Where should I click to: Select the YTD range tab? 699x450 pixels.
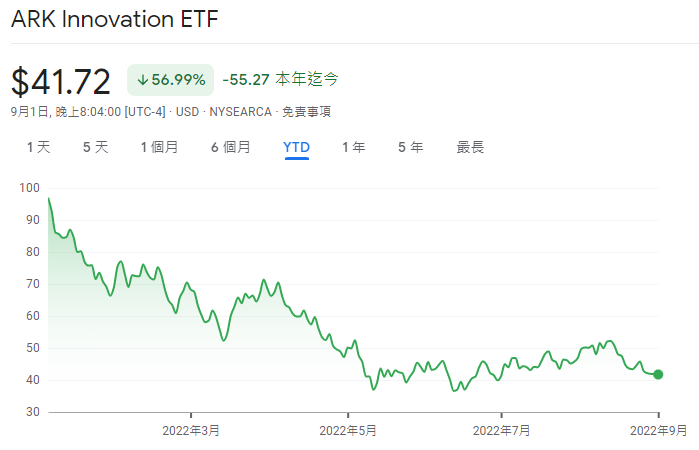click(x=296, y=147)
